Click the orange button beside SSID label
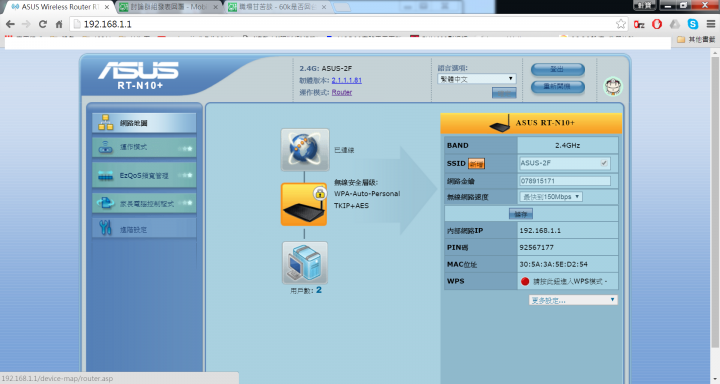The width and height of the screenshot is (720, 384). (x=476, y=164)
